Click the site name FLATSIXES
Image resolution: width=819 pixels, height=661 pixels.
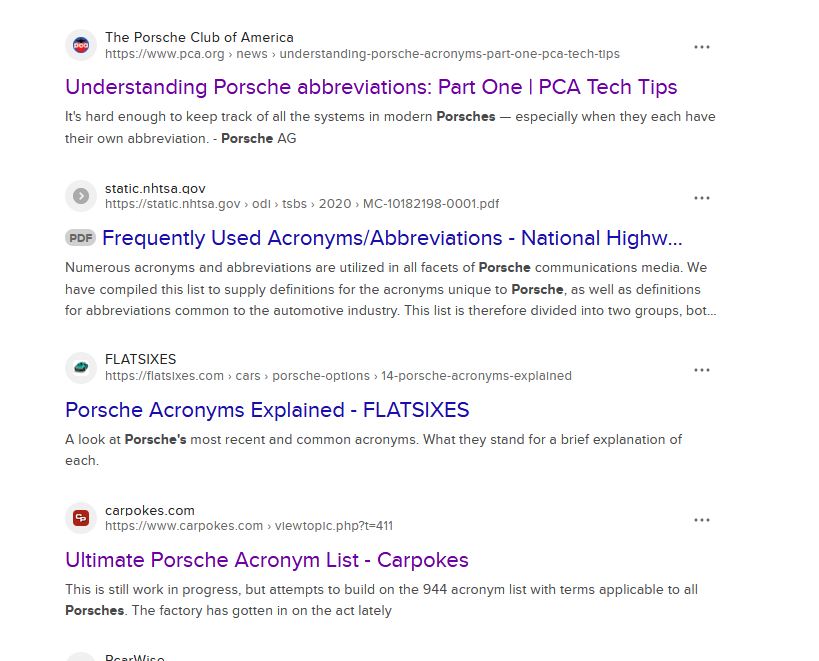141,359
